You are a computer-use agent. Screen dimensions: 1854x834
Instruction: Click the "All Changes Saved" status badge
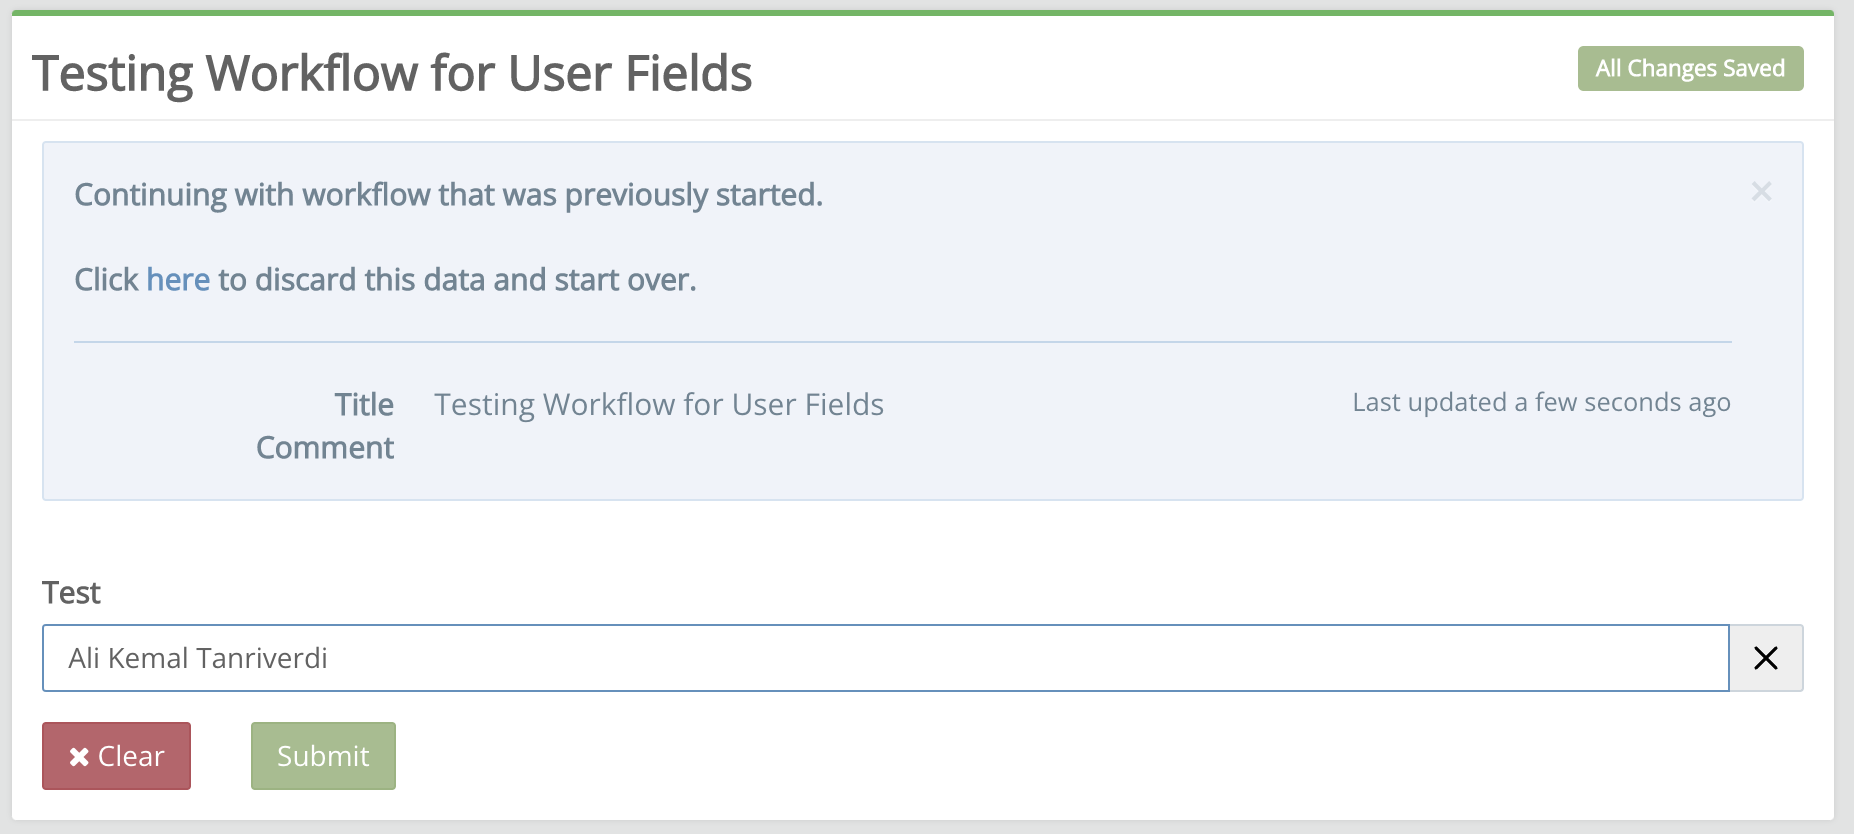coord(1690,68)
